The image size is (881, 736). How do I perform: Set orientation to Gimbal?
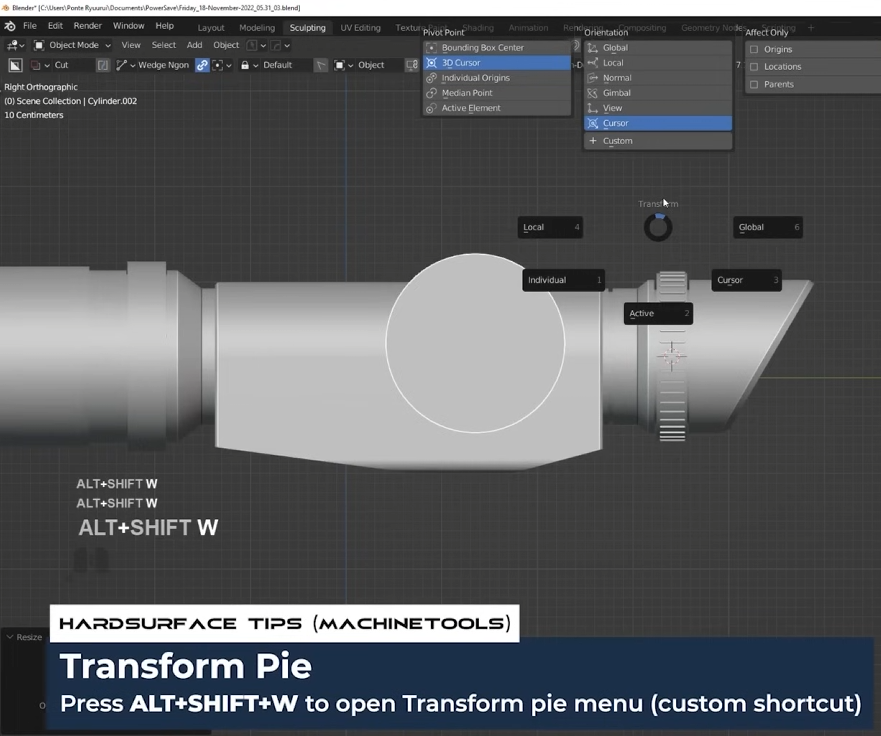(x=658, y=93)
